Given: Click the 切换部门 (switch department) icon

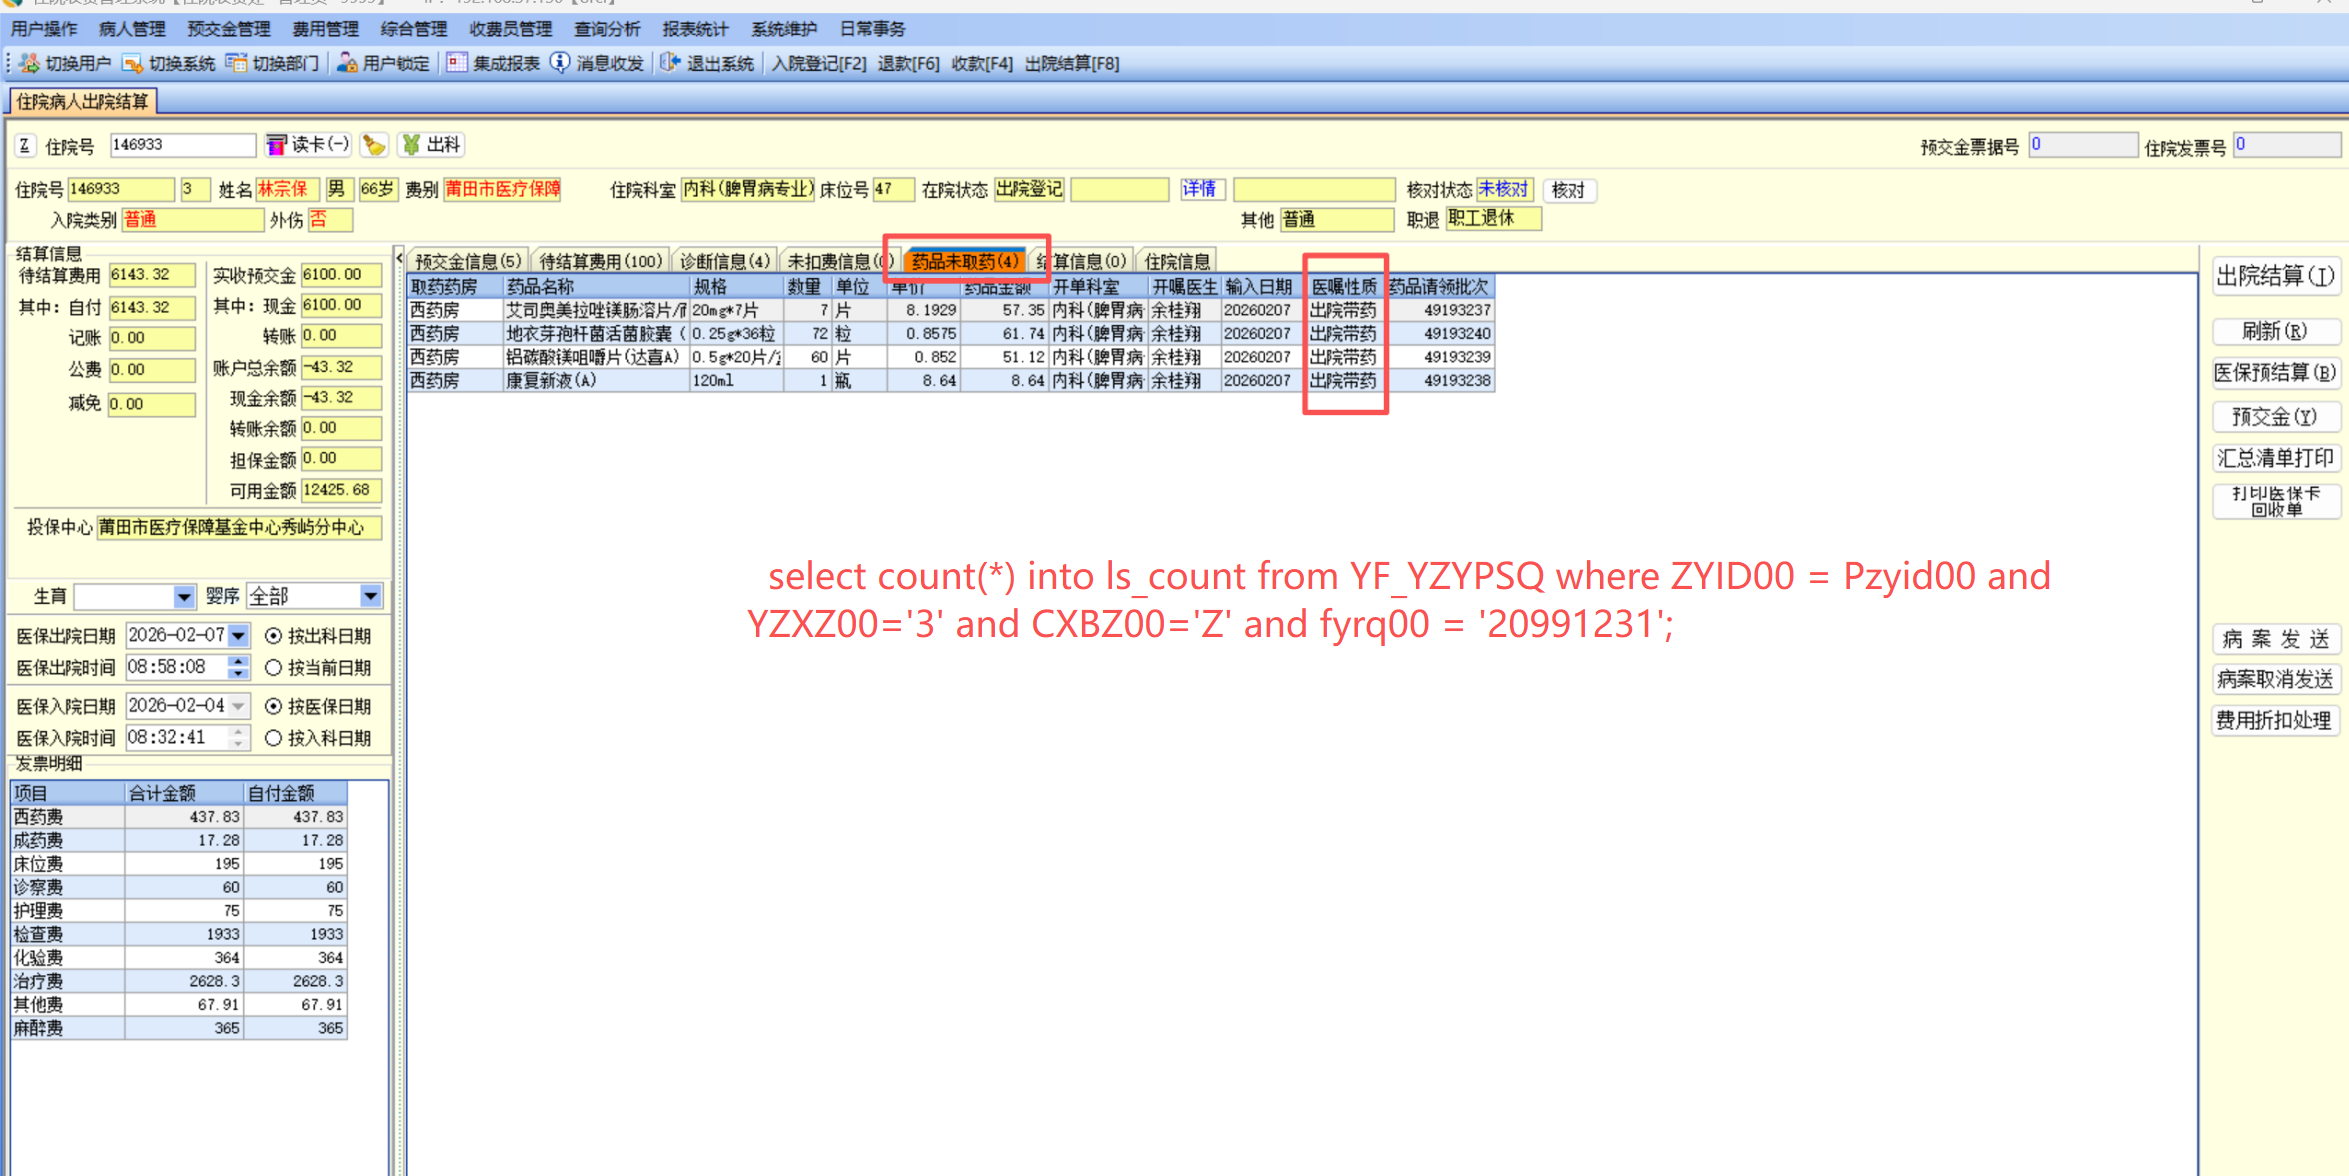Looking at the screenshot, I should [236, 63].
